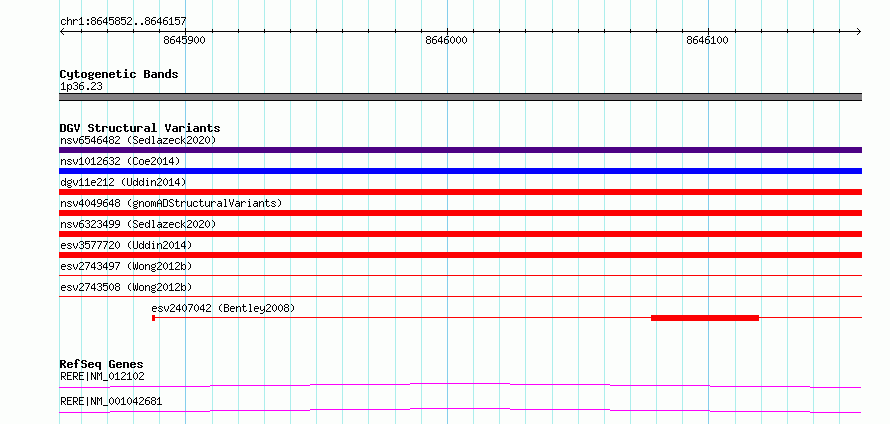Viewport: 890px width, 424px height.
Task: Click the small red esv2407042 start marker
Action: coord(153,318)
